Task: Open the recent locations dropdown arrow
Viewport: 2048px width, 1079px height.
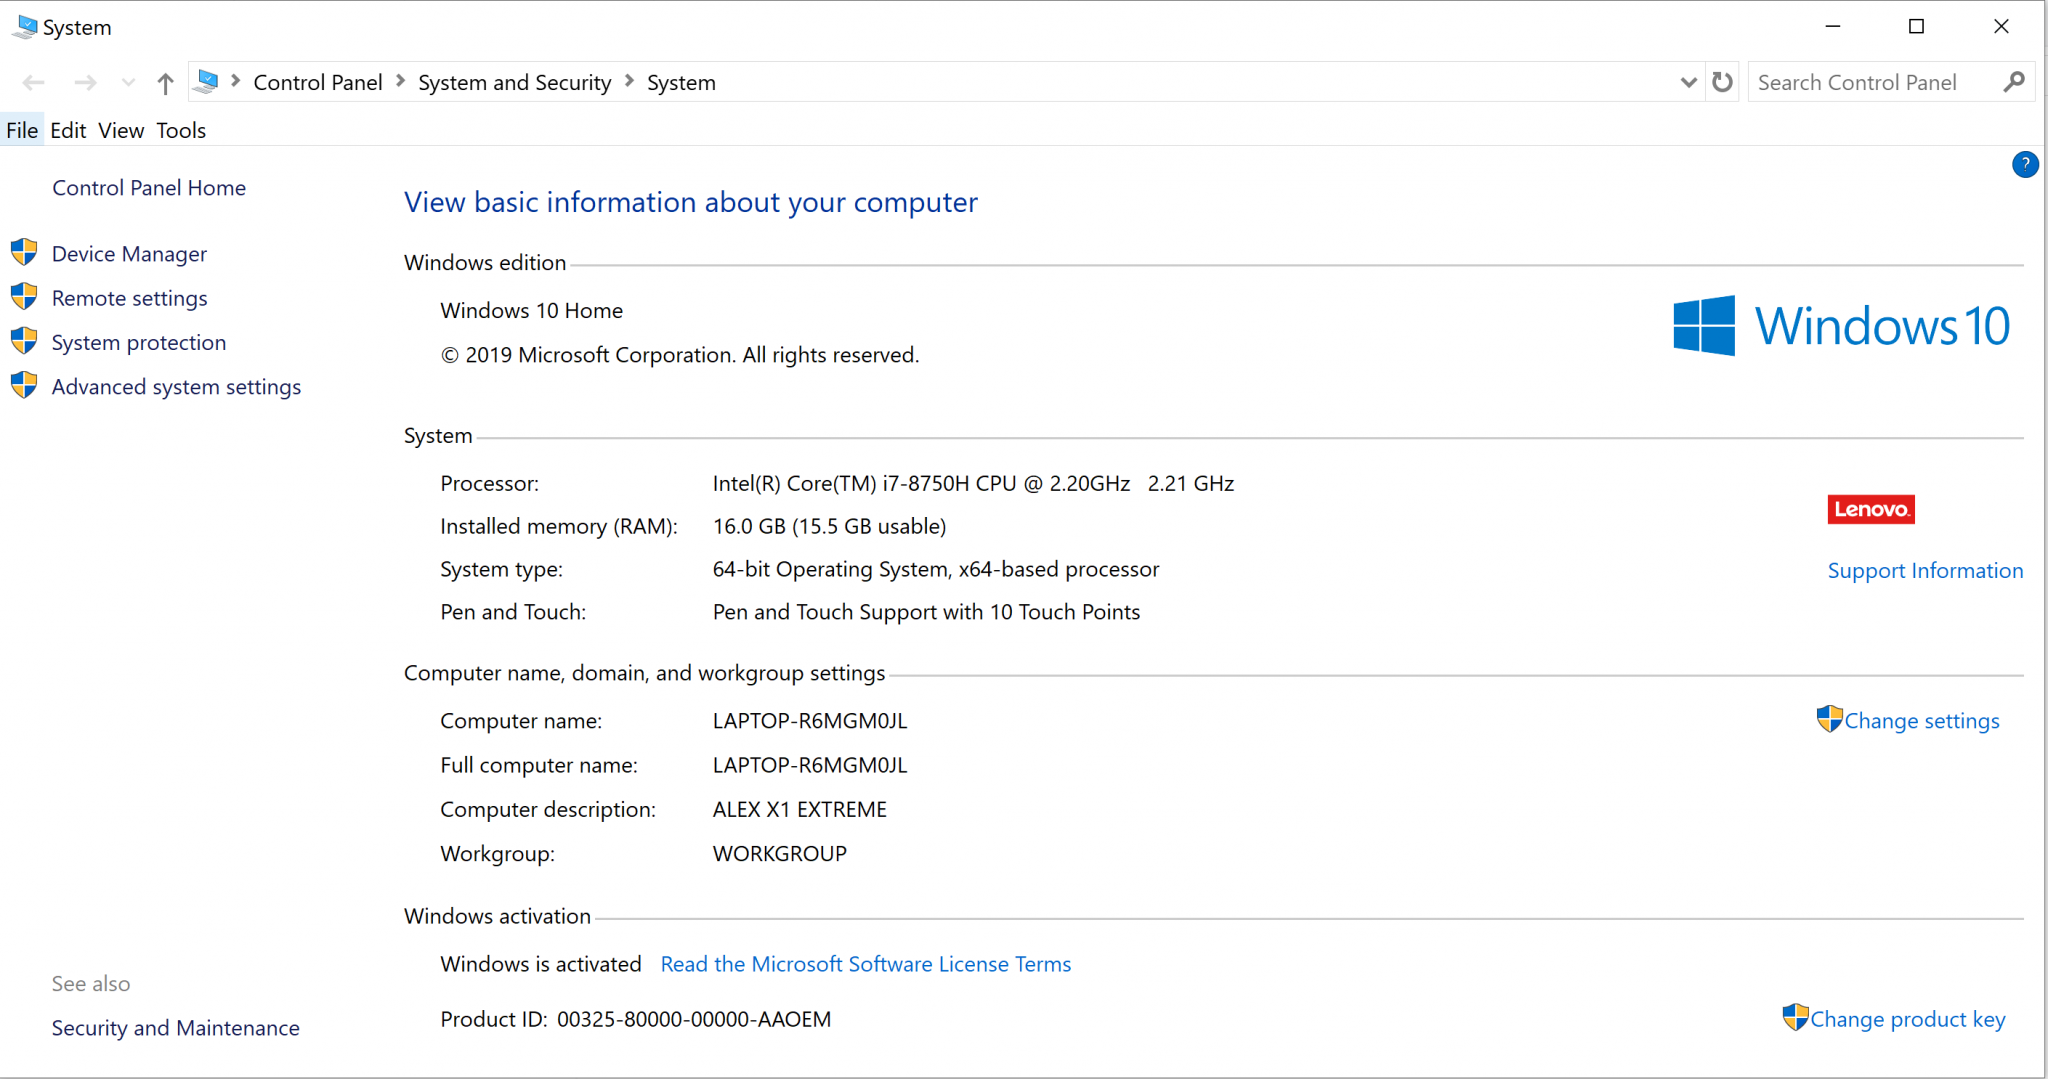Action: (128, 83)
